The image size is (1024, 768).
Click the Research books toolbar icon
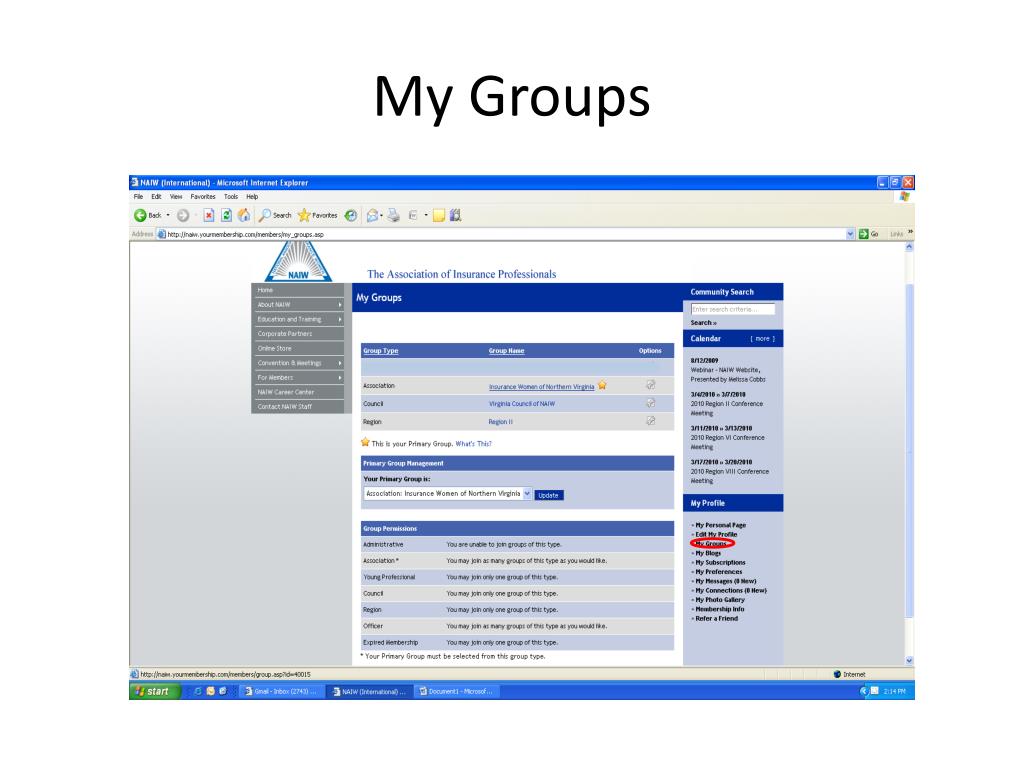pyautogui.click(x=456, y=215)
